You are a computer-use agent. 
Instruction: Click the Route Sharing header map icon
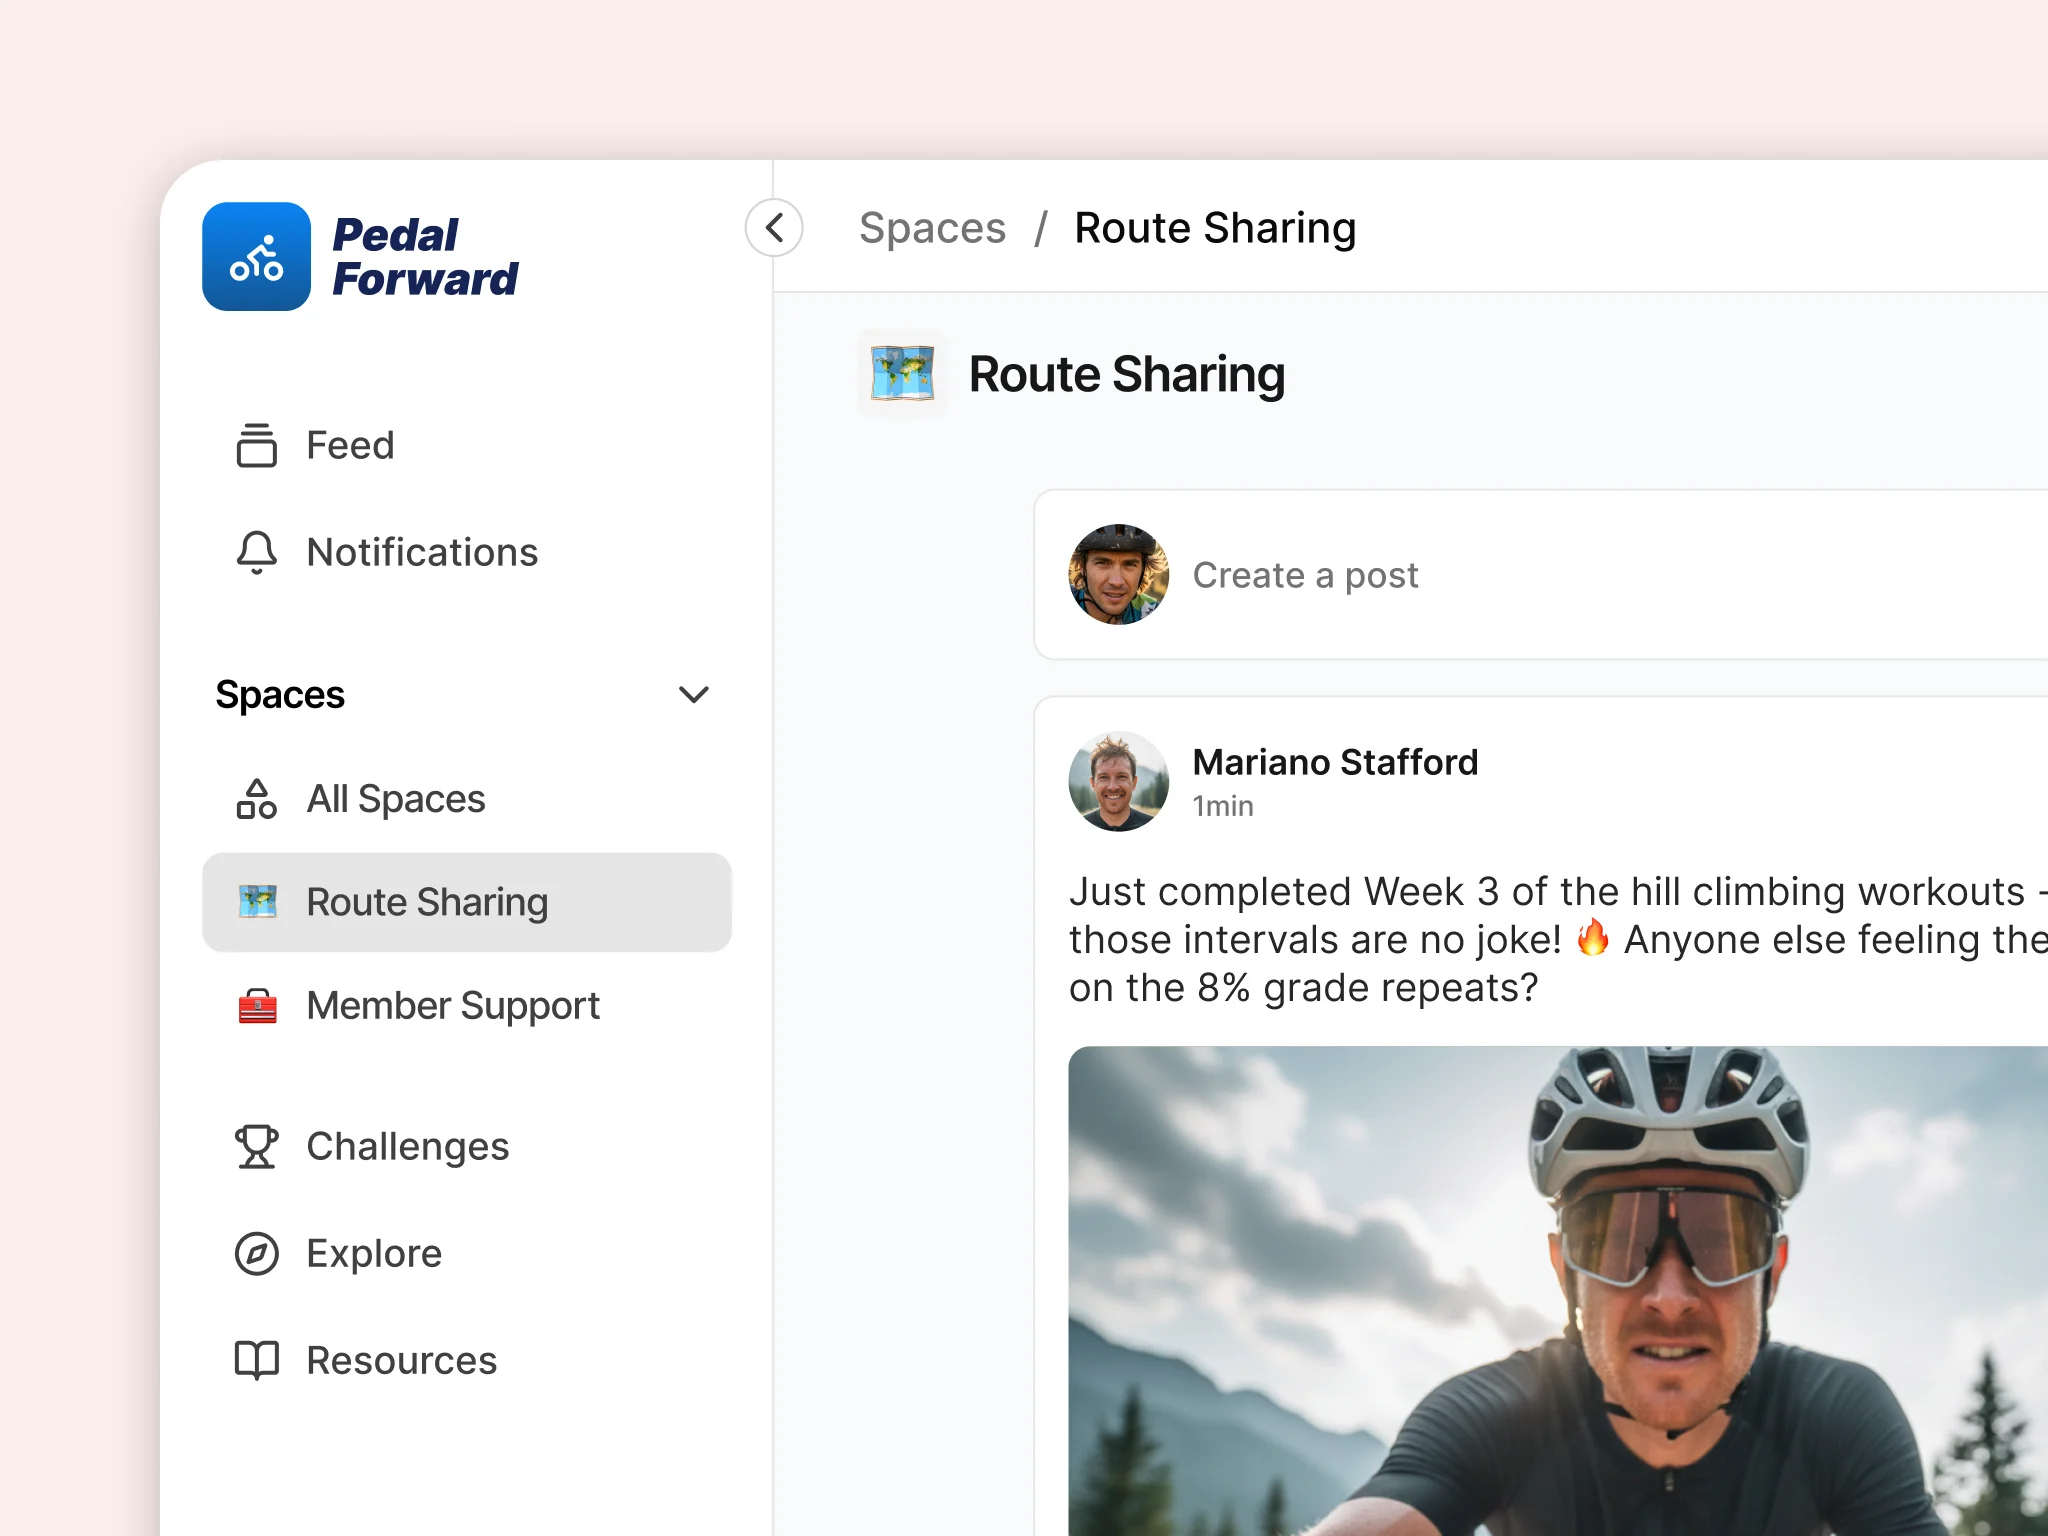click(902, 373)
